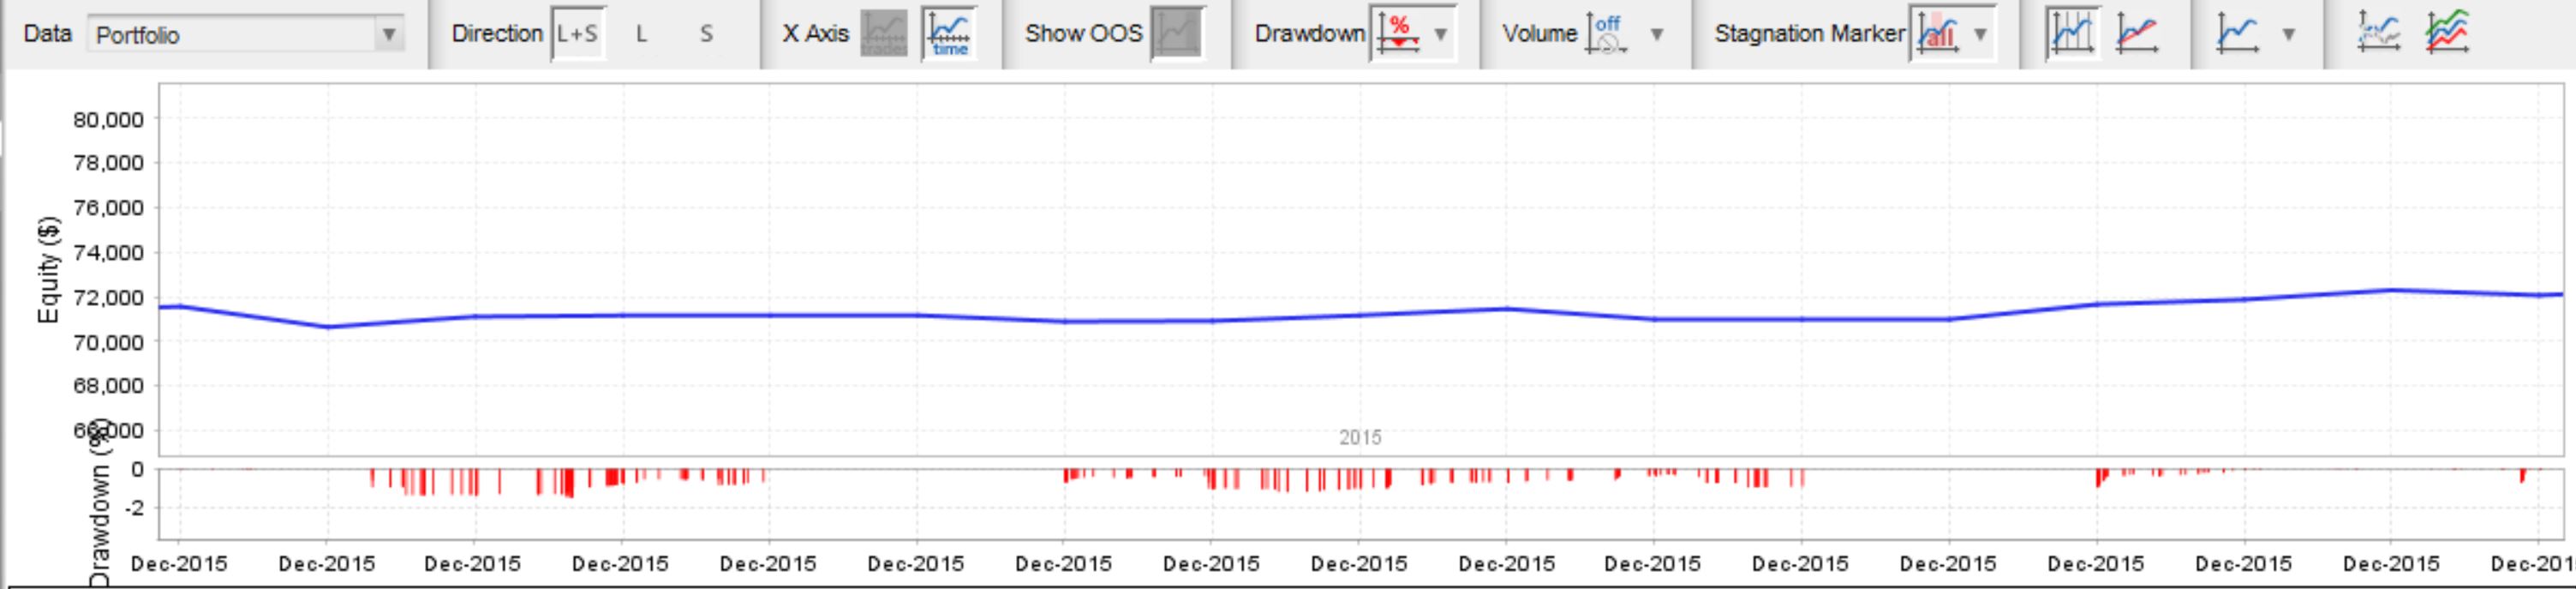
Task: Click the 72,000 equity axis value
Action: point(108,298)
